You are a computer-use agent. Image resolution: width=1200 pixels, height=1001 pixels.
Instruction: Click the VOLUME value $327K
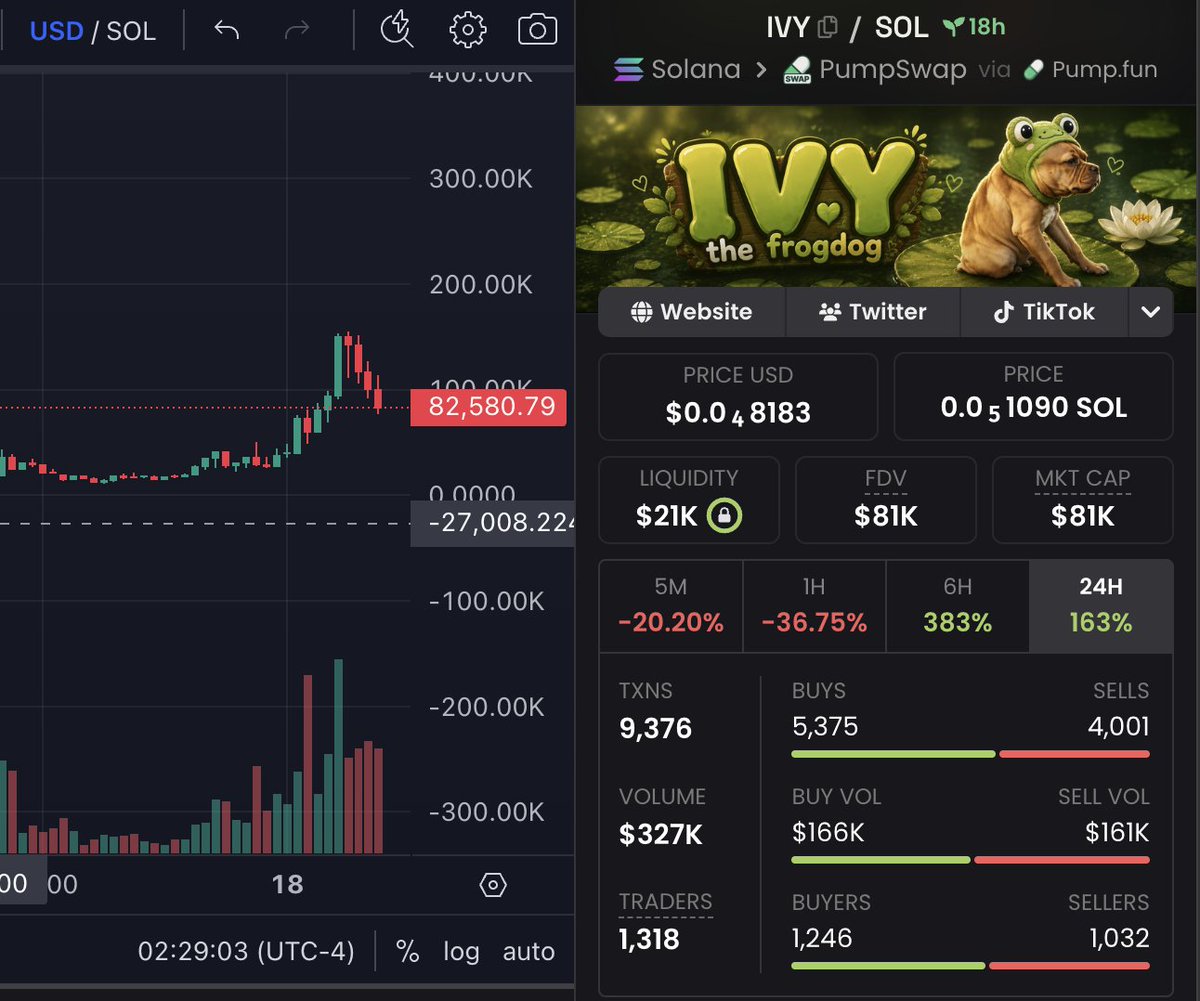coord(661,834)
